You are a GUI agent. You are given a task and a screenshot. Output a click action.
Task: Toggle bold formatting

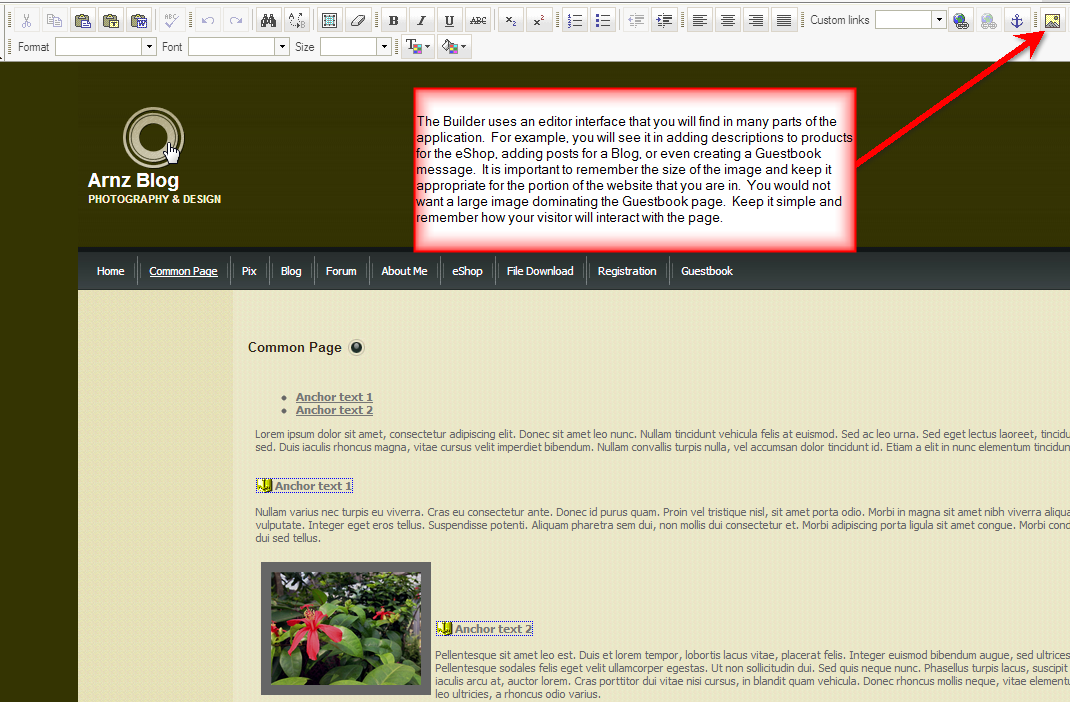393,21
